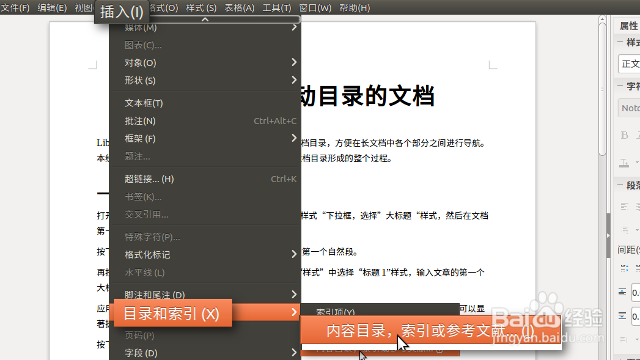Expand the 脚注和尾注(D) submenu arrow
Image resolution: width=640 pixels, height=360 pixels.
click(294, 294)
